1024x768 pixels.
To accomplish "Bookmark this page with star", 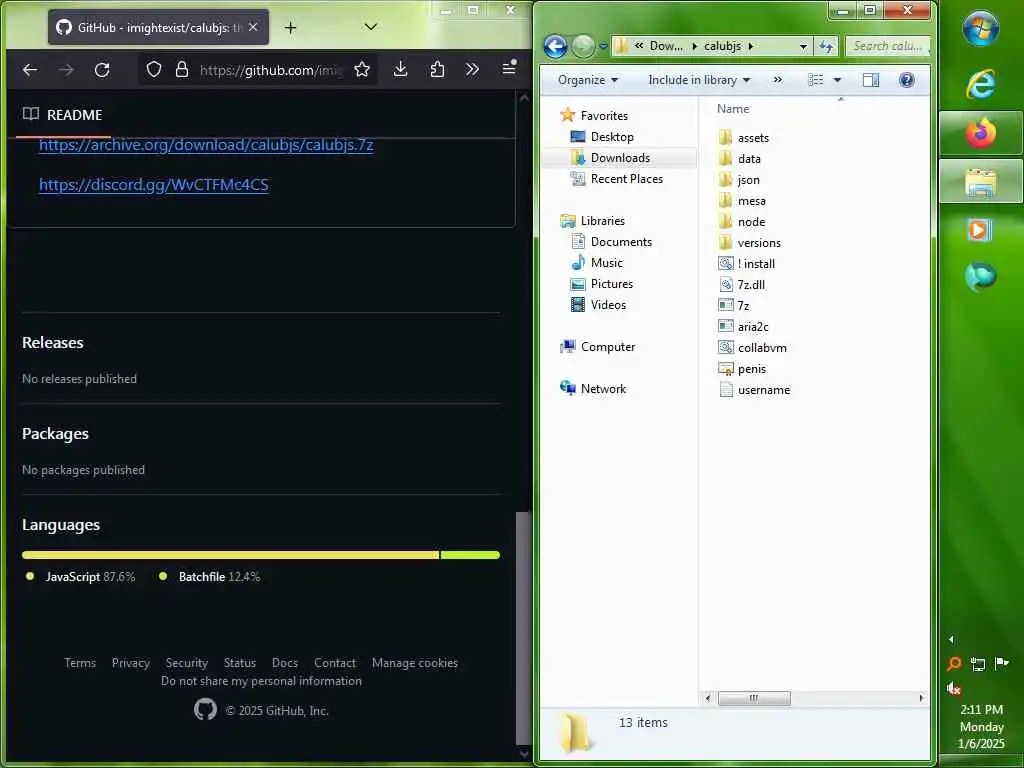I will pyautogui.click(x=362, y=70).
